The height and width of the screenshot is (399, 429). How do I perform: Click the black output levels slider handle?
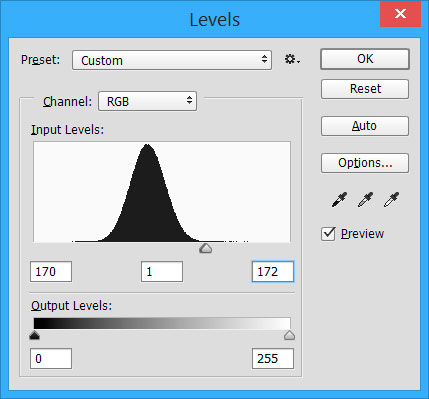pyautogui.click(x=34, y=335)
